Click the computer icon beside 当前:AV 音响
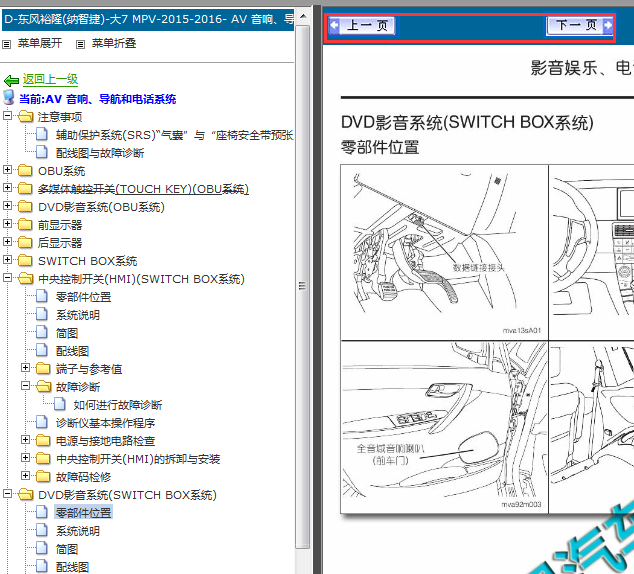 point(9,98)
